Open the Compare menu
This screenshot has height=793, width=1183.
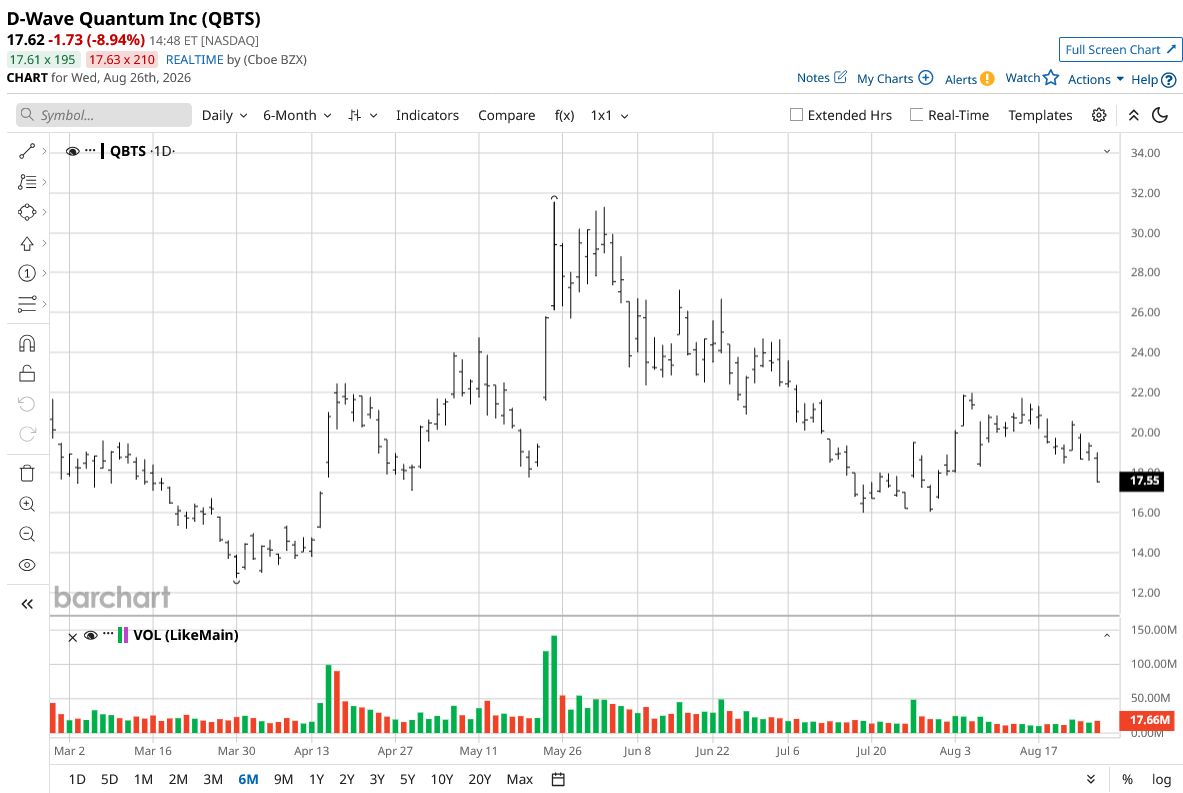(506, 115)
